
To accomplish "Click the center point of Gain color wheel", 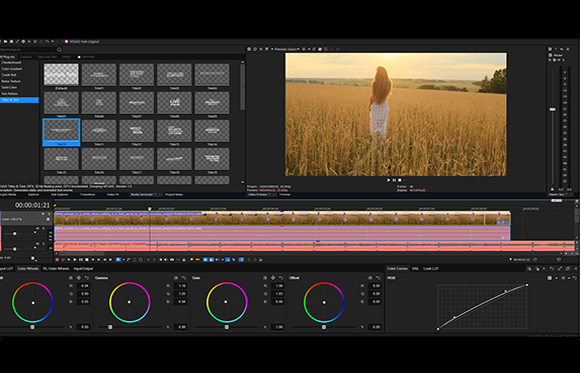I will coord(226,302).
